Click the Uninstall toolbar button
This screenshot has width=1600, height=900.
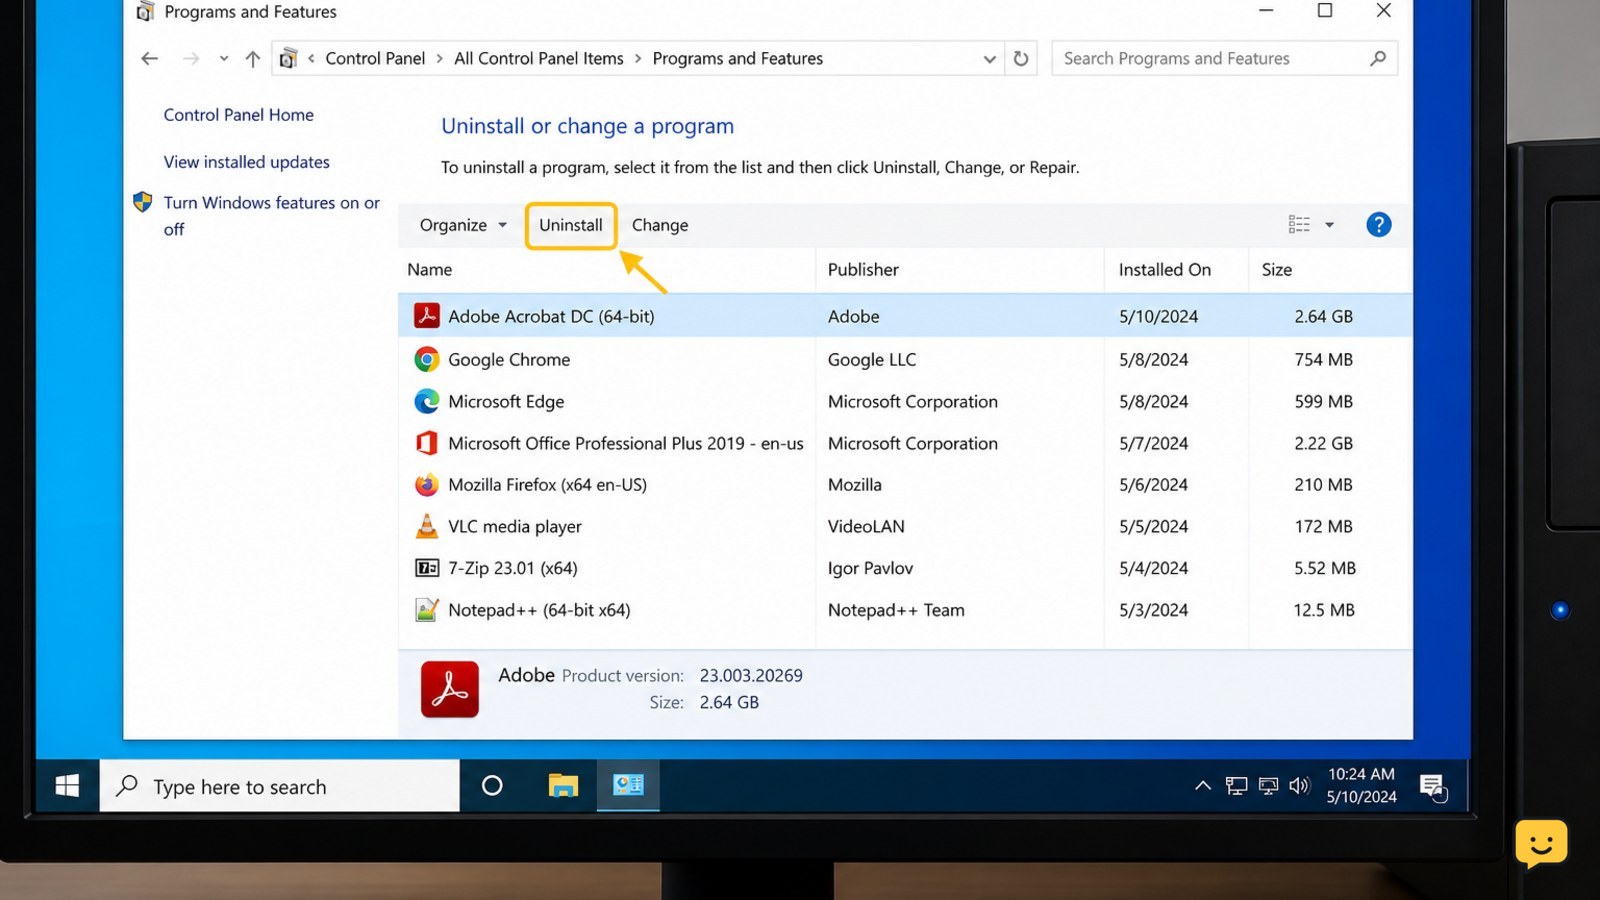571,225
